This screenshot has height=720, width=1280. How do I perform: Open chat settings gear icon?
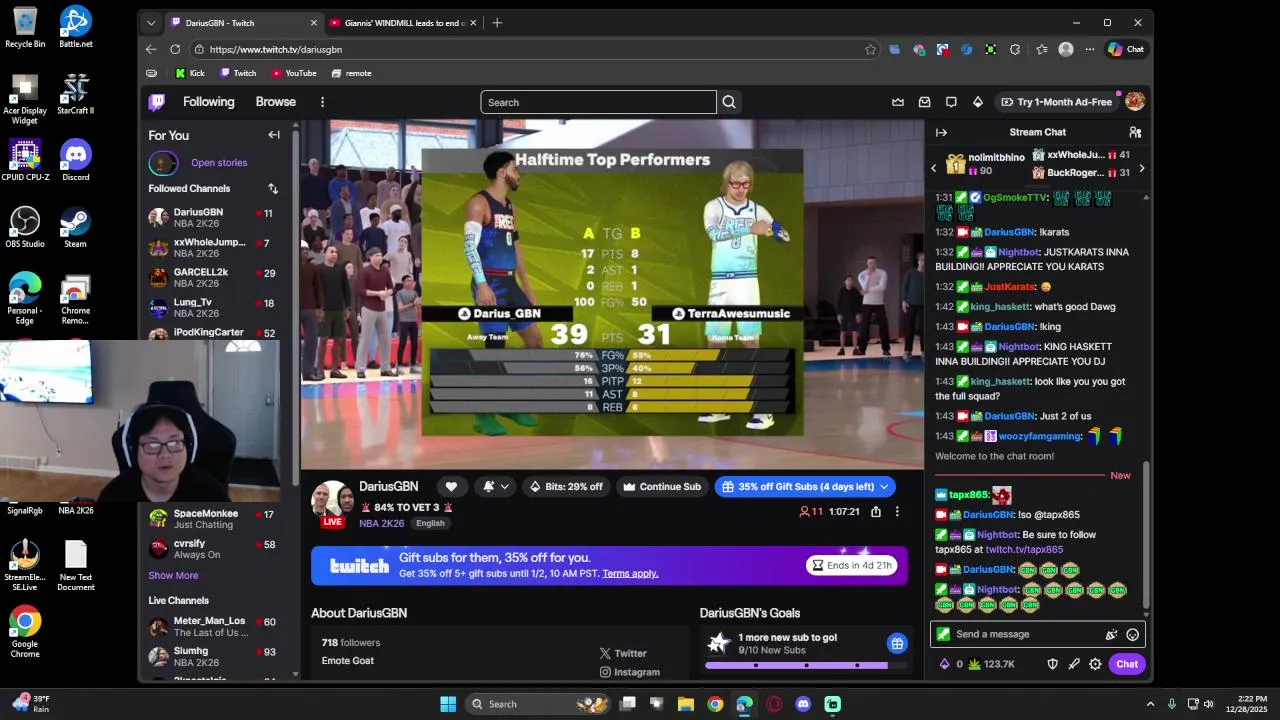click(1095, 664)
